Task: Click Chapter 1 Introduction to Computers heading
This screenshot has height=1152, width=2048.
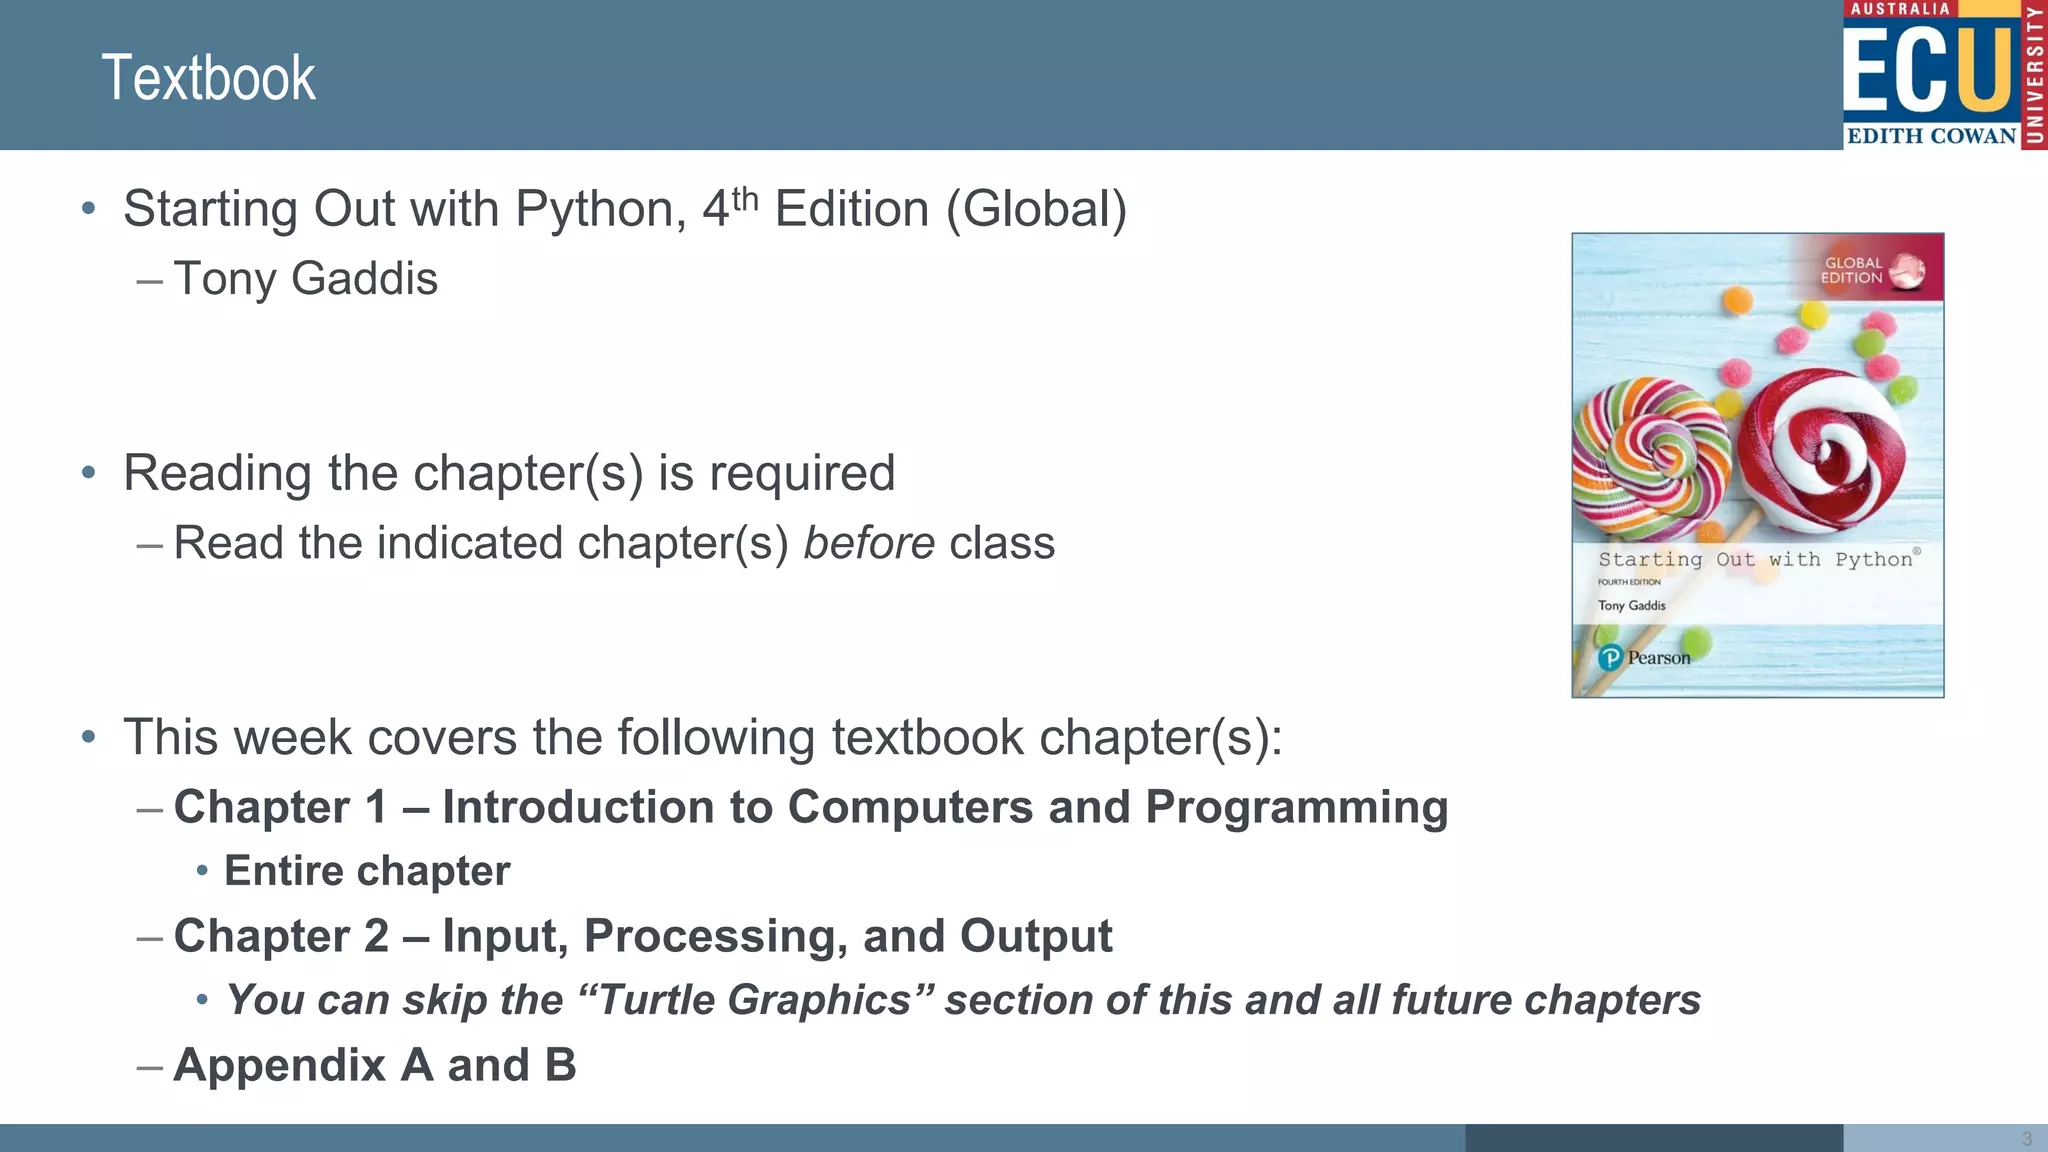Action: tap(811, 807)
